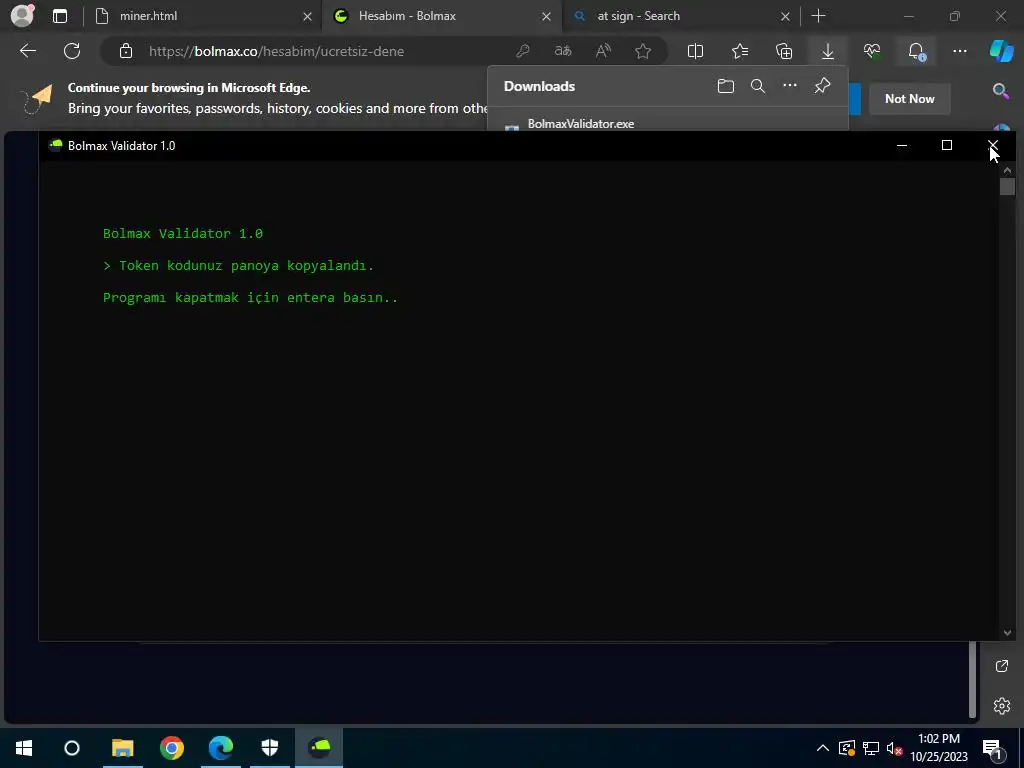View site information lock icon
Image resolution: width=1024 pixels, height=768 pixels.
[x=126, y=51]
